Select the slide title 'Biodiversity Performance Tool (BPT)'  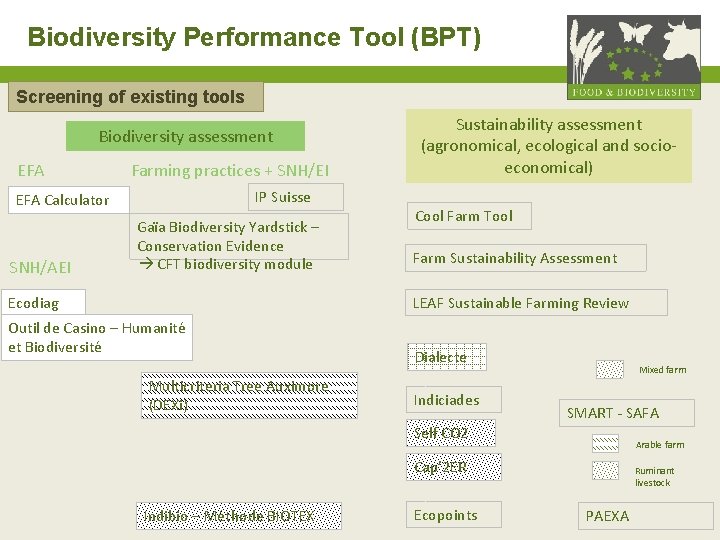tap(254, 38)
